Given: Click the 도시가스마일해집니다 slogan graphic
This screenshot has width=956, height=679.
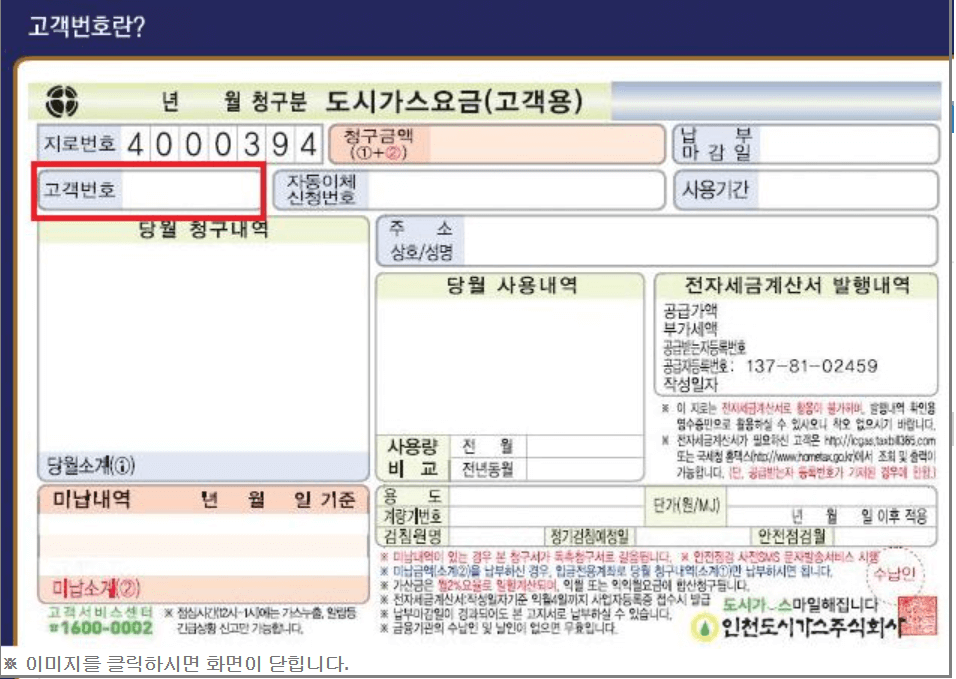Looking at the screenshot, I should (x=800, y=606).
